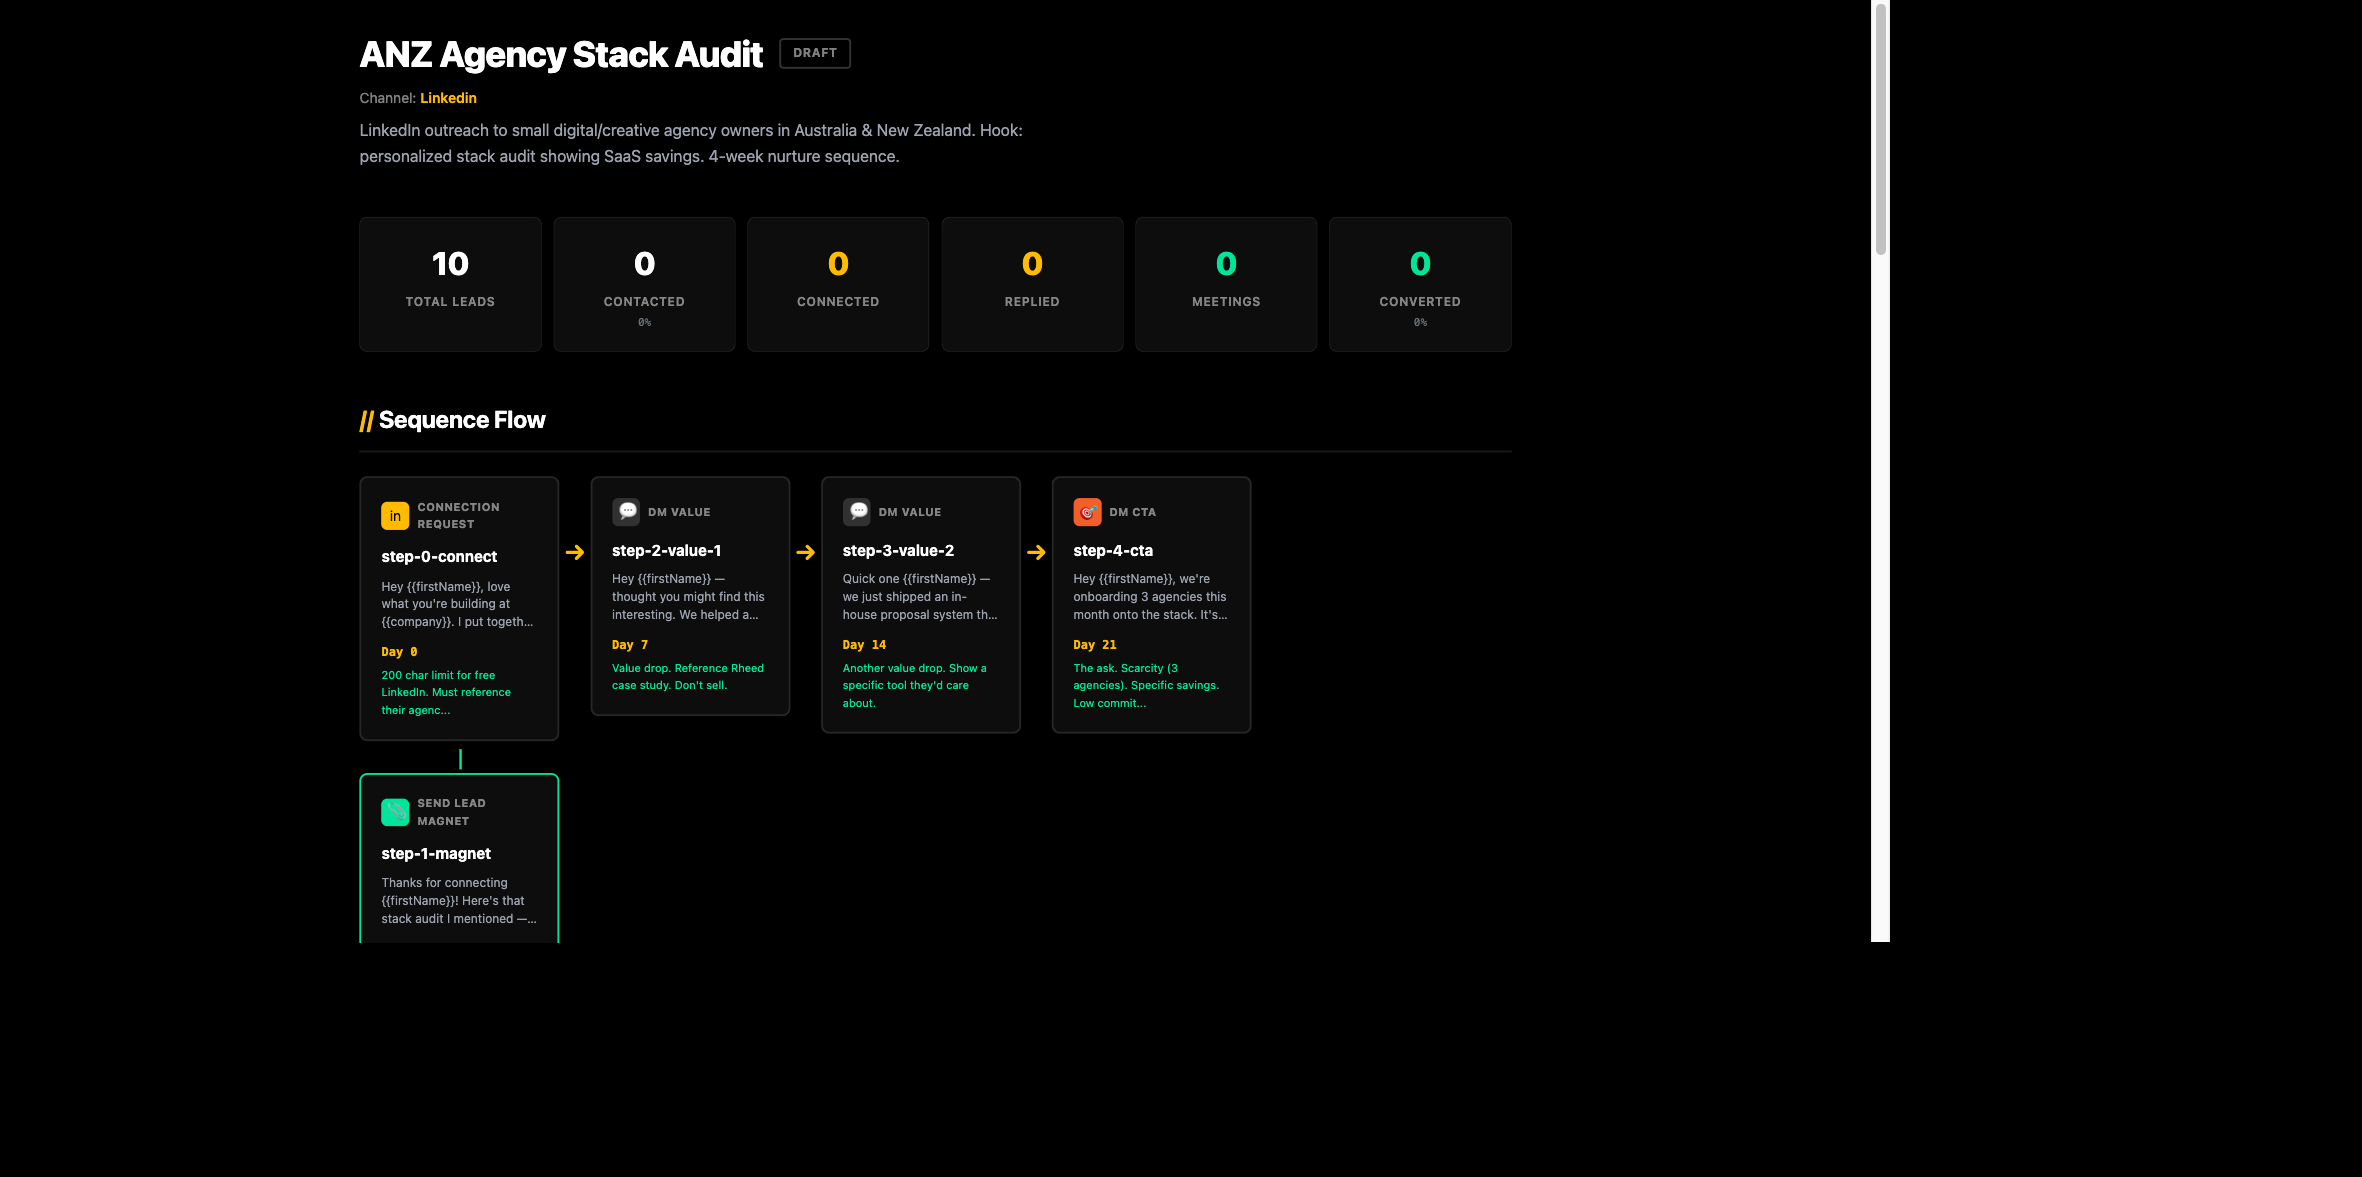
Task: Click the chat bubble icon on step-3-value-2
Action: [x=857, y=511]
